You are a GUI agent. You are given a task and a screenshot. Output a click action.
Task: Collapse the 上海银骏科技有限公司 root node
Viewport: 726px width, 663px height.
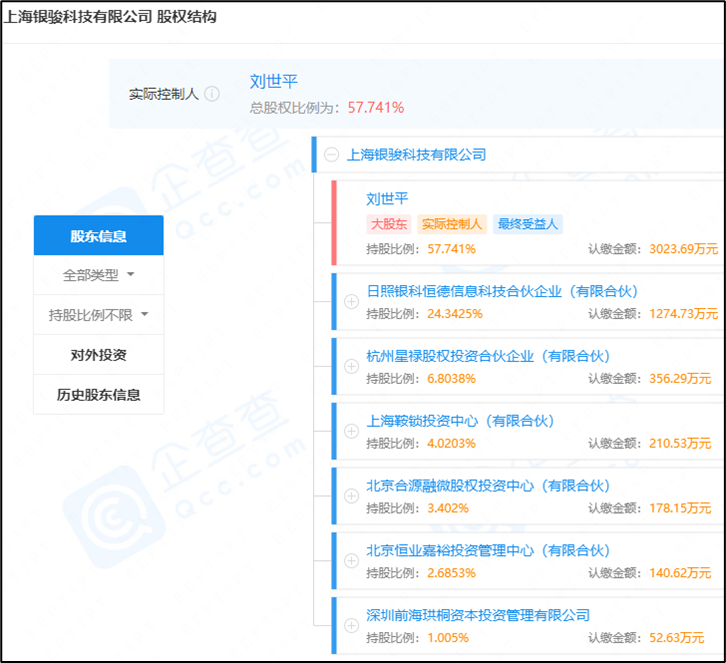(x=331, y=155)
